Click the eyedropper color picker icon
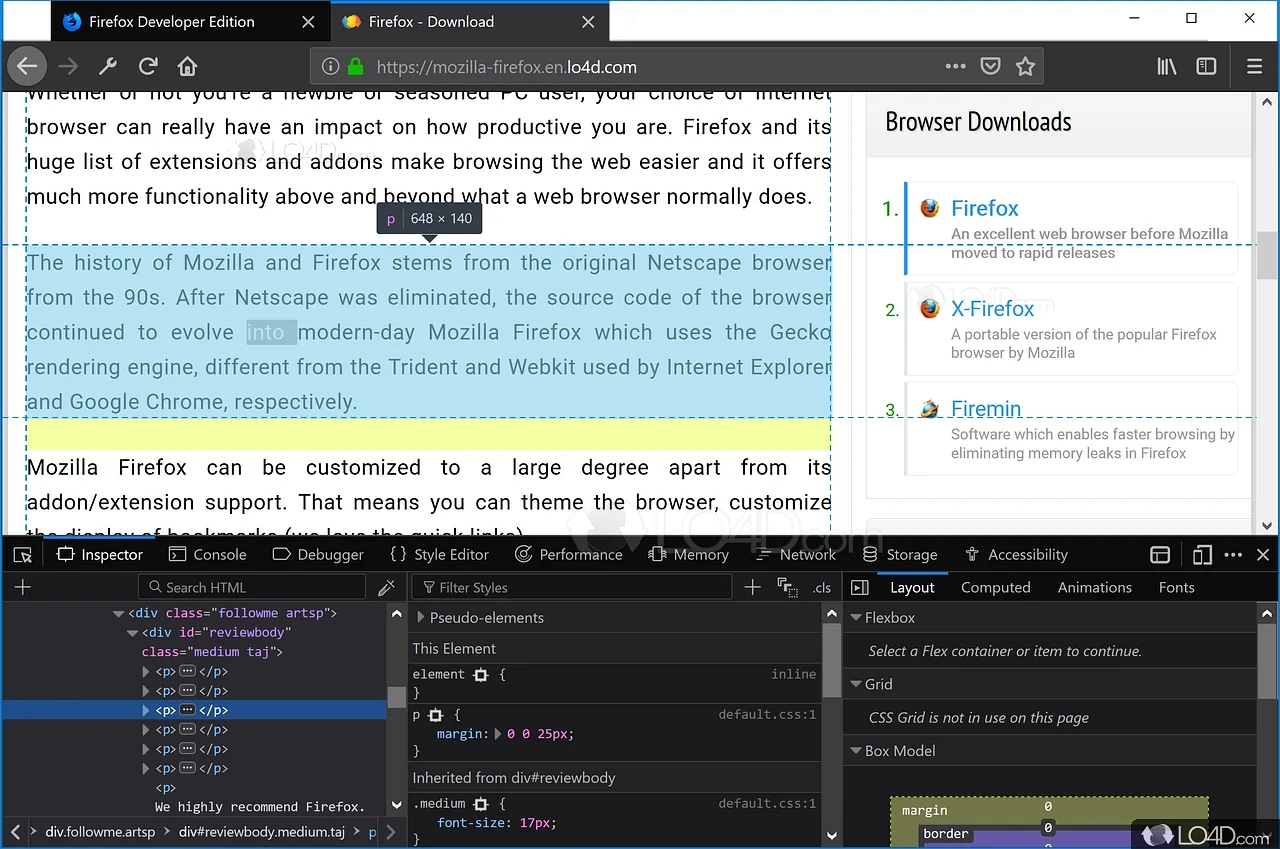Viewport: 1280px width, 849px height. (x=386, y=588)
